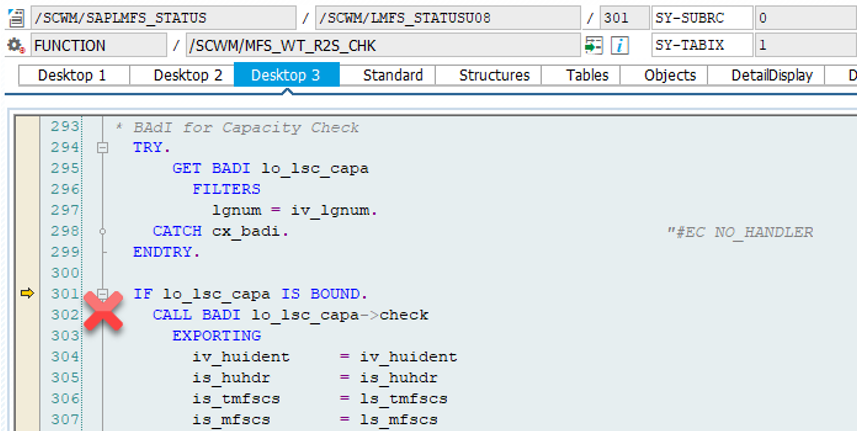This screenshot has height=431, width=857.
Task: Click the comment 'BAdI for Capacity Check'
Action: [x=246, y=128]
